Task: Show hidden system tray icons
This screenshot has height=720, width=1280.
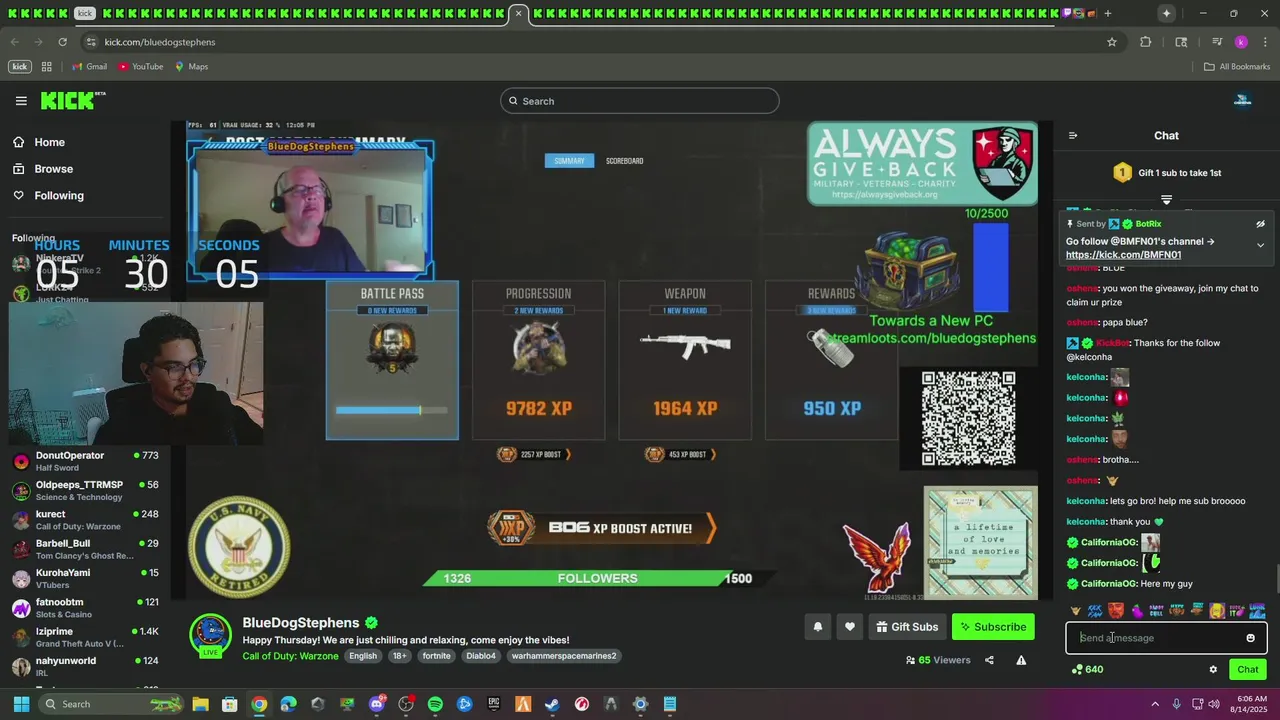Action: [1155, 704]
